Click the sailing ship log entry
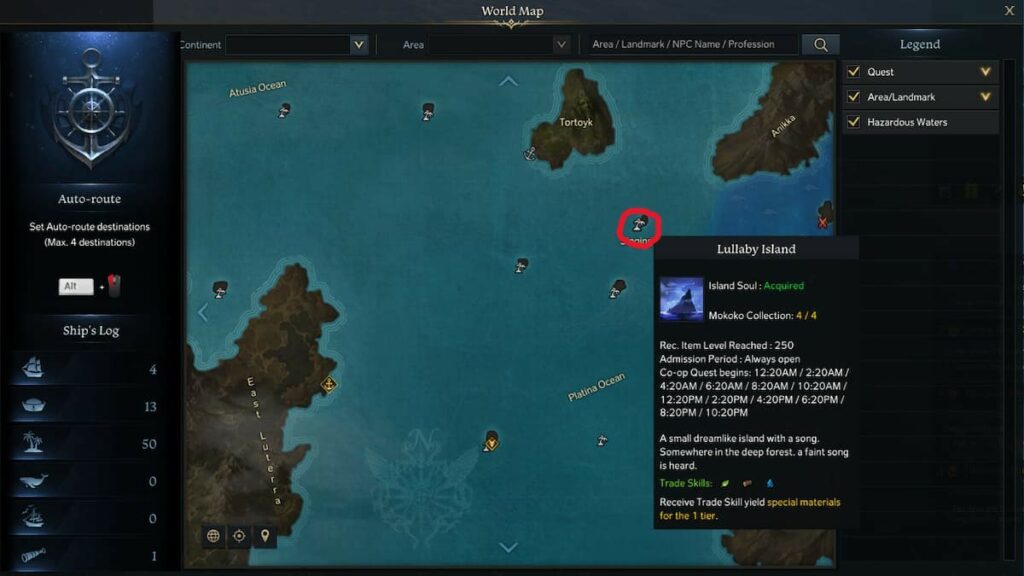The width and height of the screenshot is (1024, 576). pyautogui.click(x=89, y=369)
